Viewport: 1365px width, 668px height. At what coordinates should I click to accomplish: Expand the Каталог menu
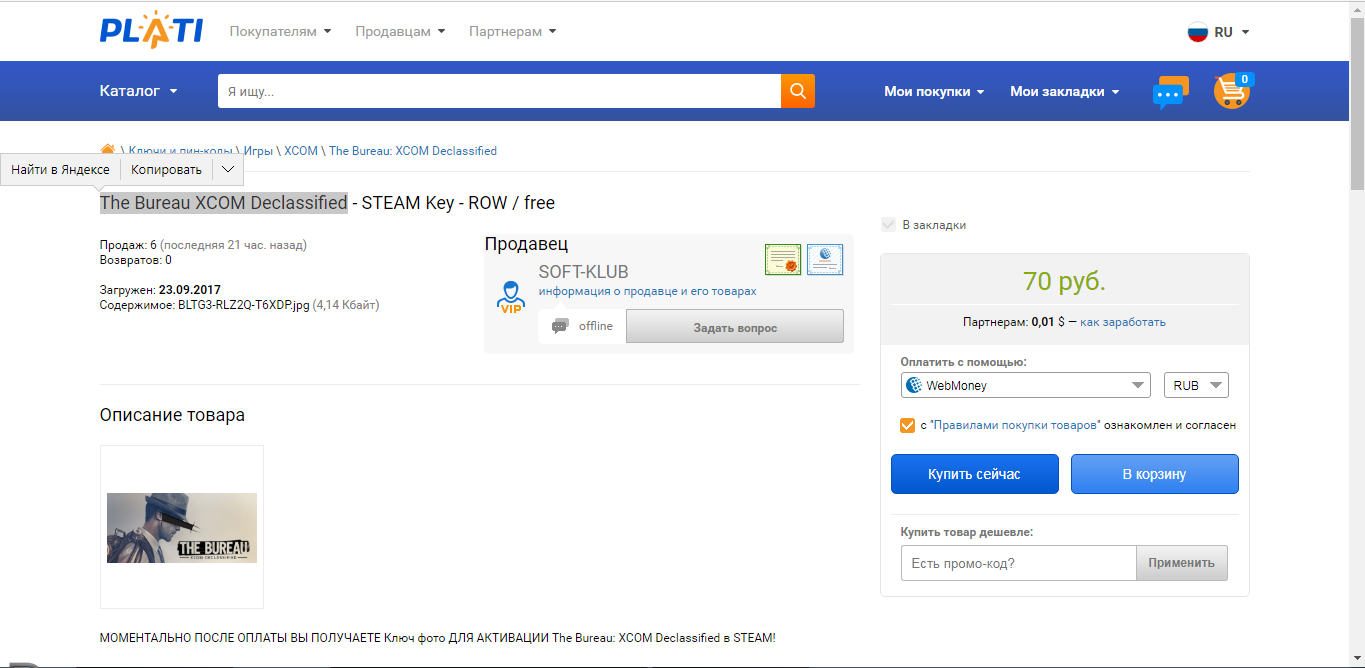pos(139,91)
